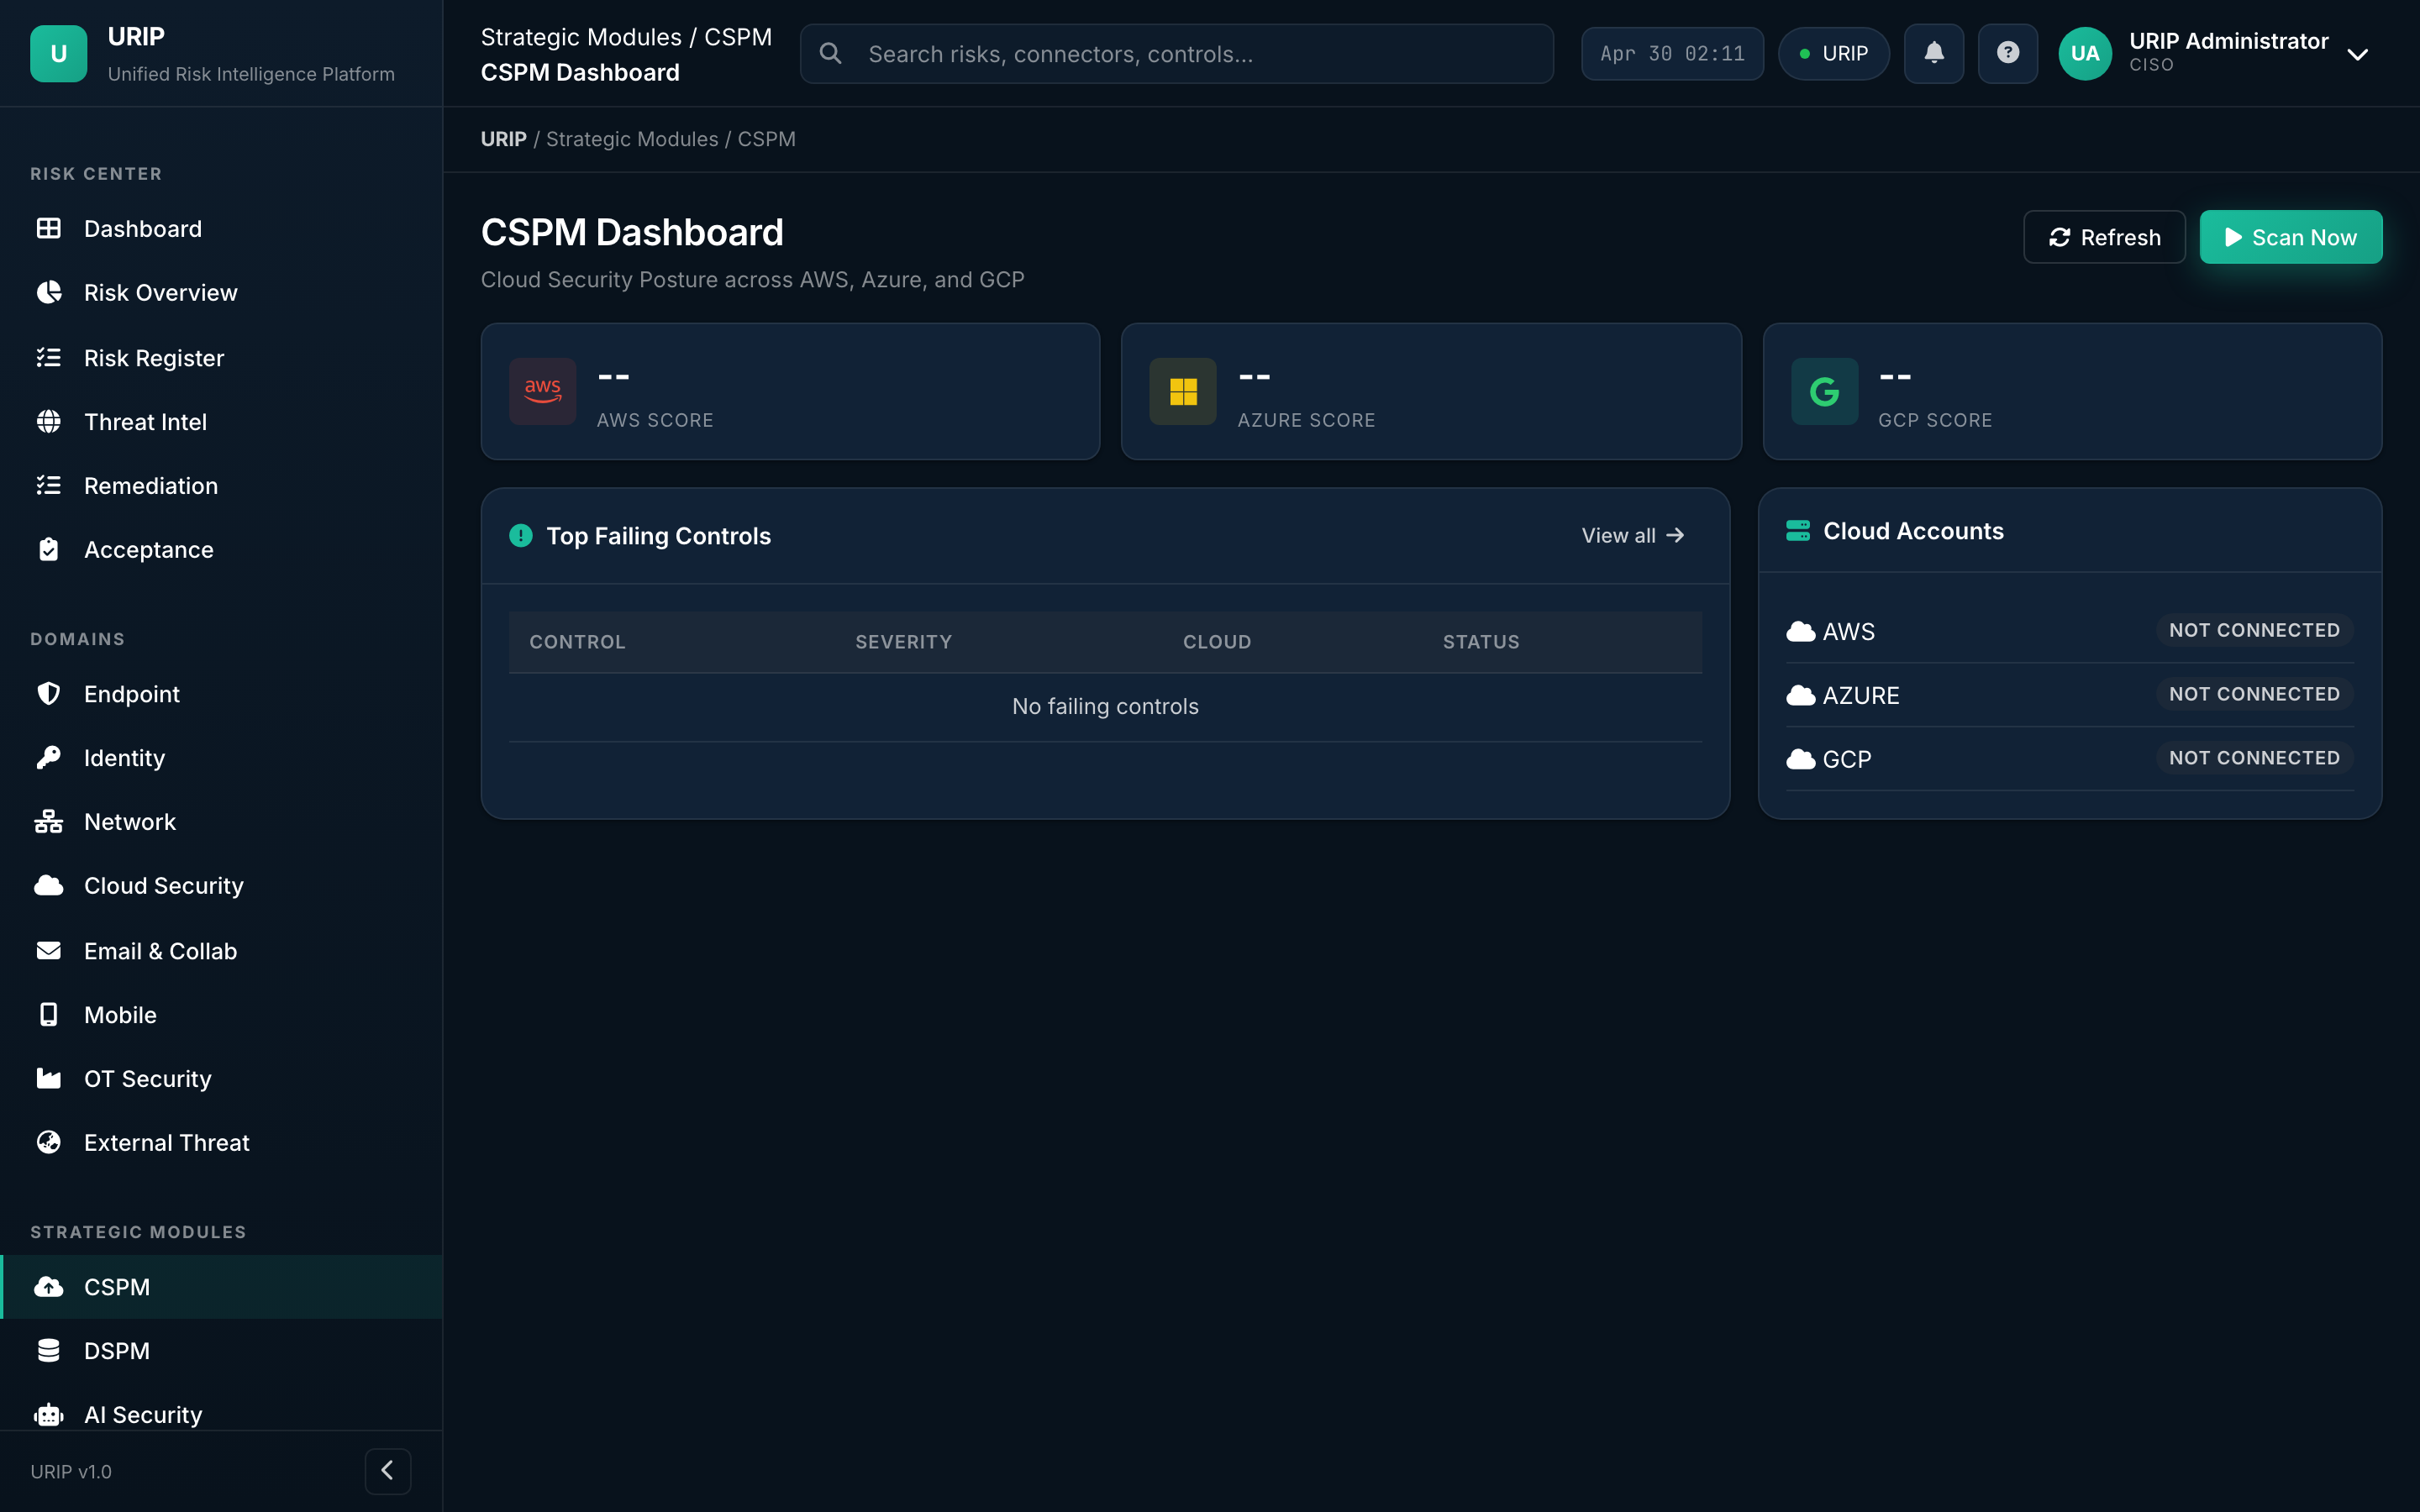This screenshot has height=1512, width=2420.
Task: Open the Acceptance page
Action: (x=221, y=549)
